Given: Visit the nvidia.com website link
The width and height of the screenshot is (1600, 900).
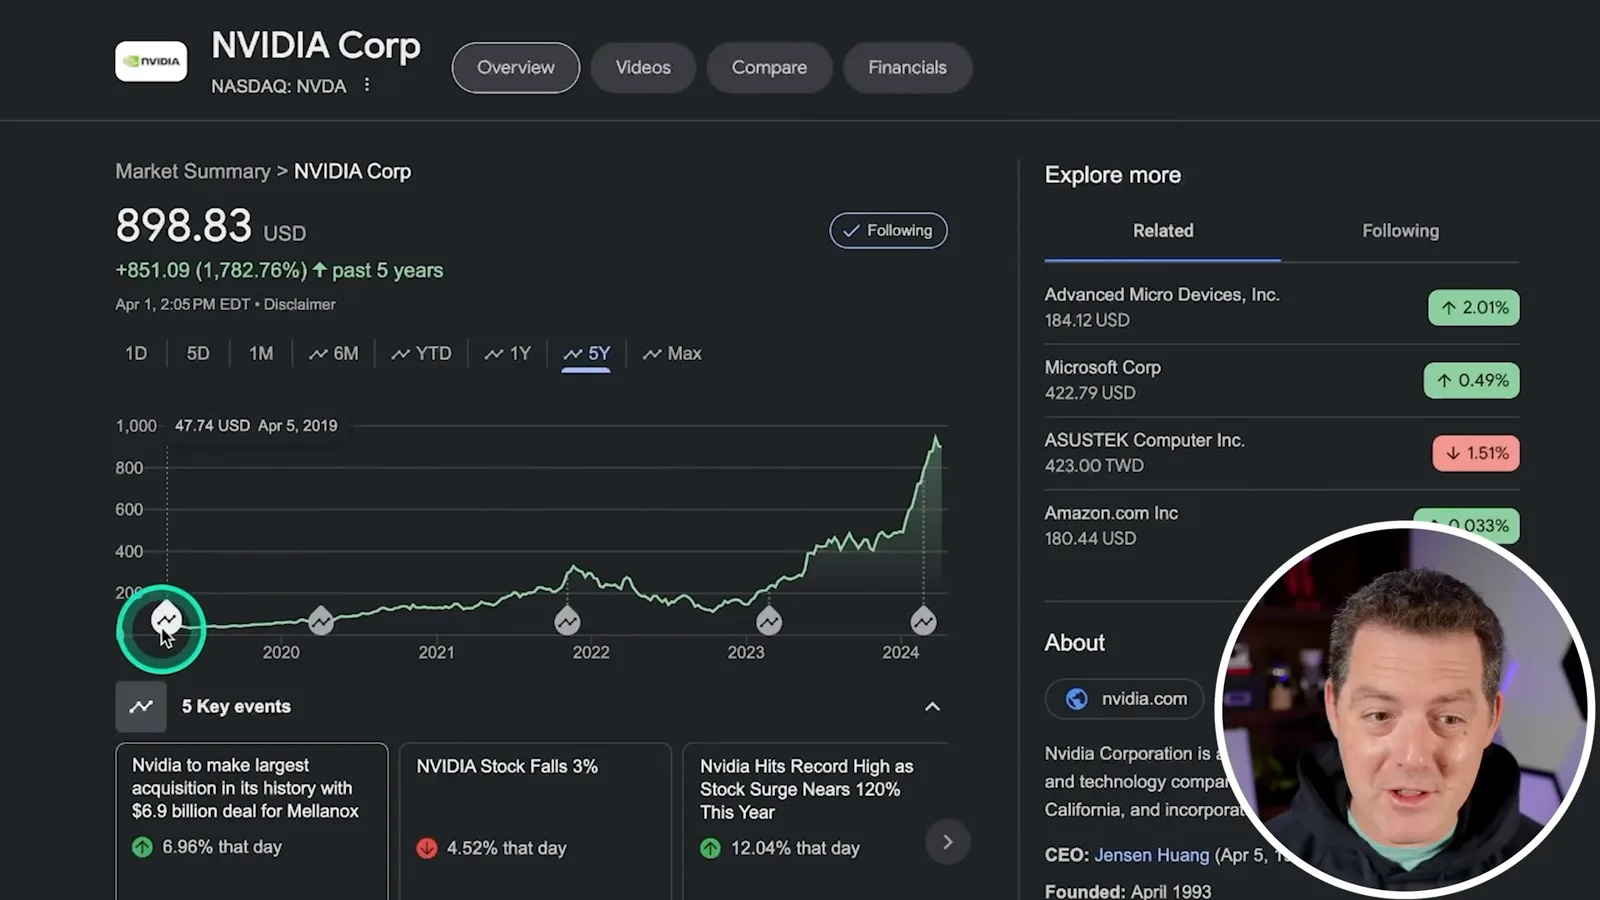Looking at the screenshot, I should point(1126,699).
